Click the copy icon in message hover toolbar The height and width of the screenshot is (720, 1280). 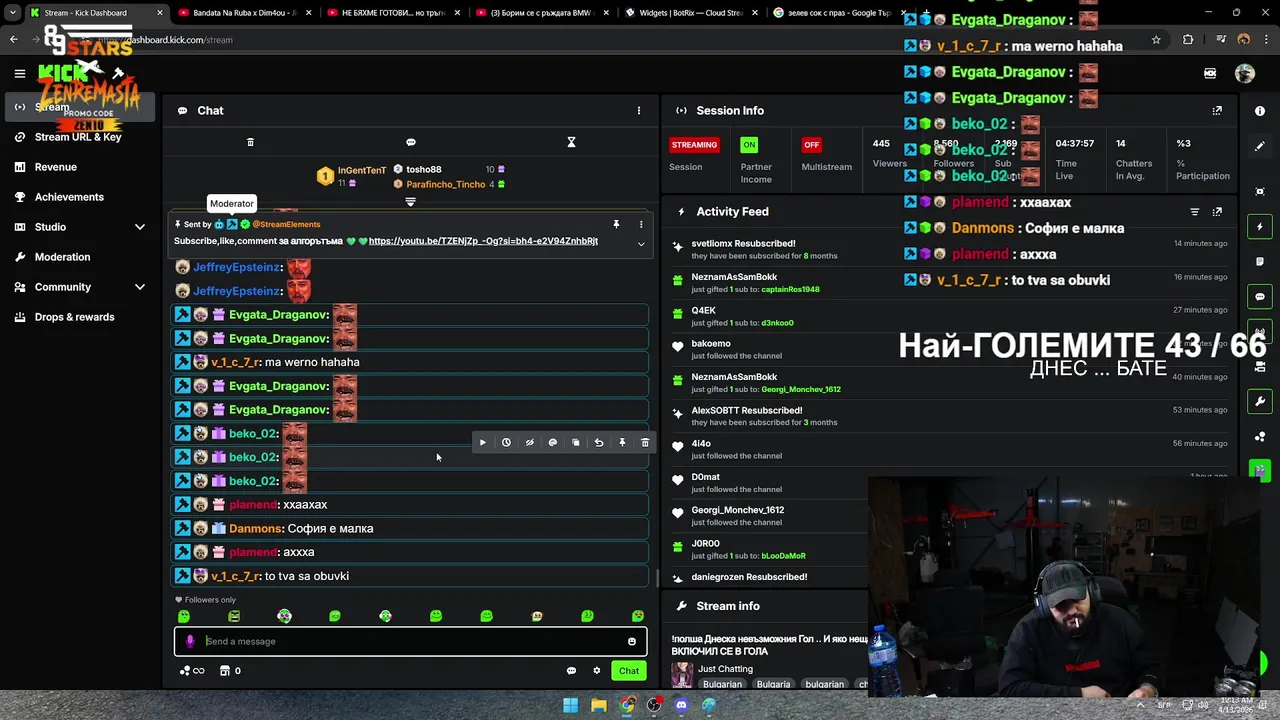tap(576, 442)
